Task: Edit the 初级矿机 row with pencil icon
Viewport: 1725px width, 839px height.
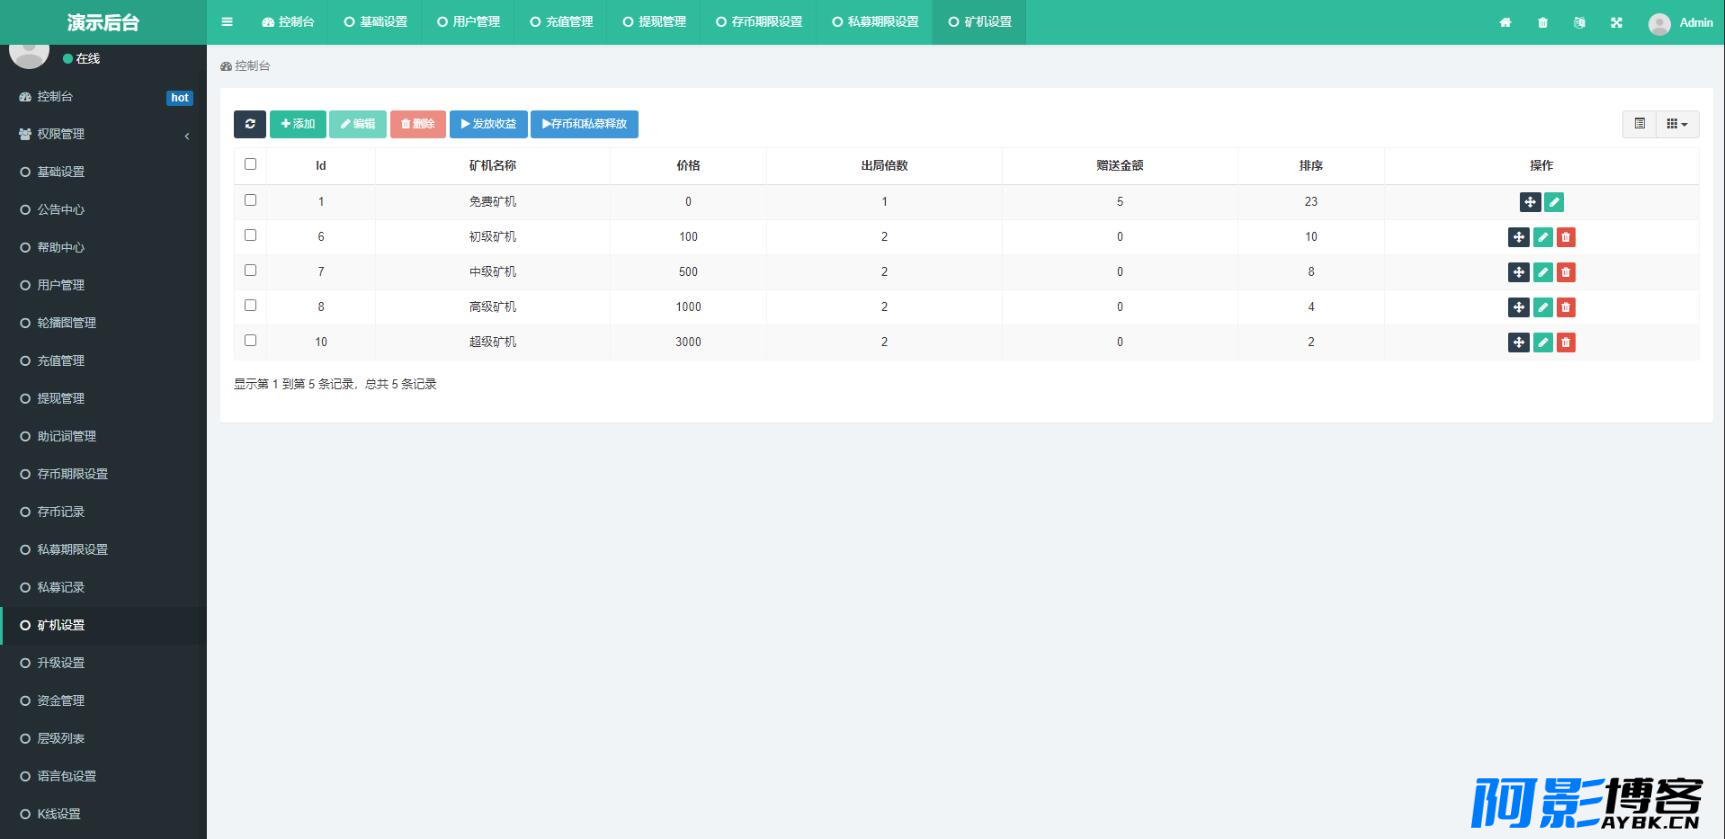Action: (x=1543, y=237)
